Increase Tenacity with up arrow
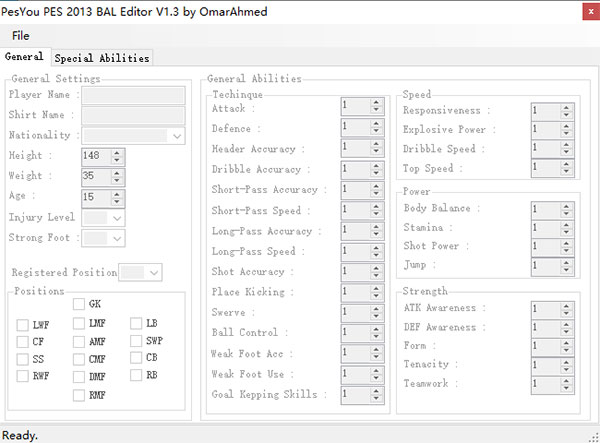Screen dimensions: 600x443 tap(566, 362)
